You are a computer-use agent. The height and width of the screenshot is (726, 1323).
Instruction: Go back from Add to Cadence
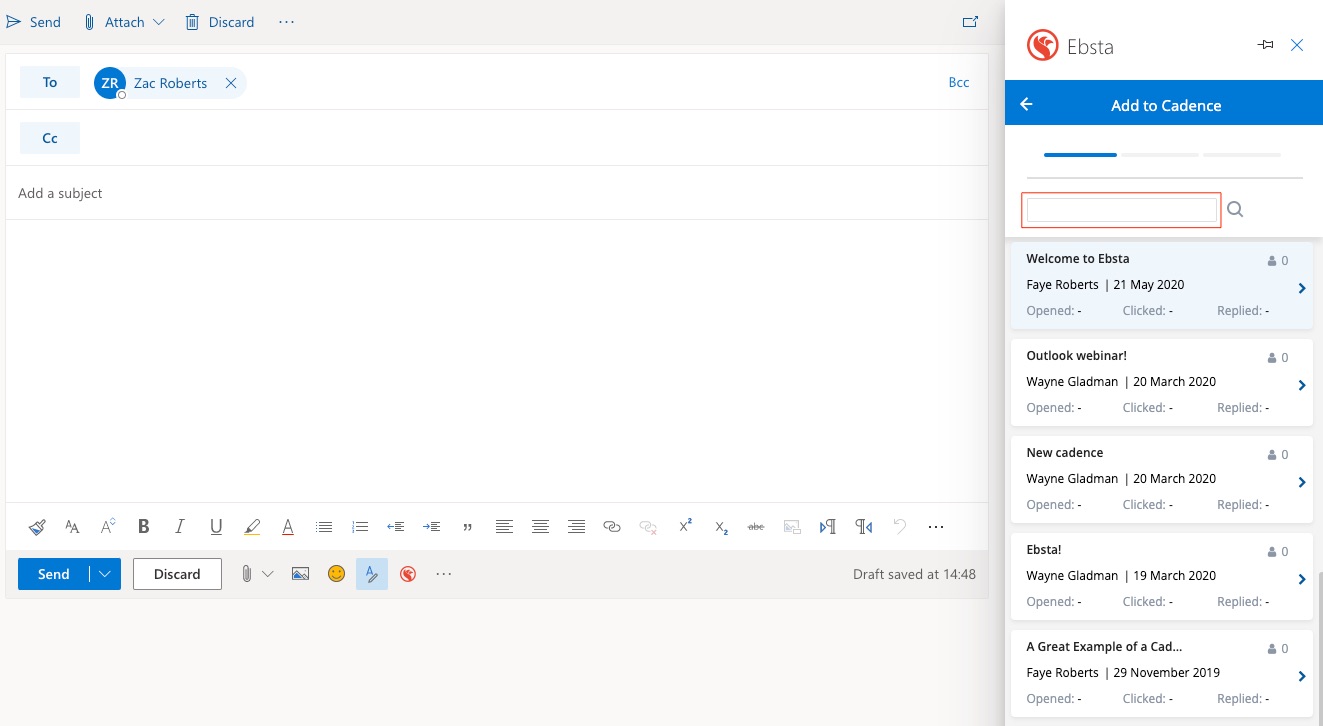(x=1026, y=104)
